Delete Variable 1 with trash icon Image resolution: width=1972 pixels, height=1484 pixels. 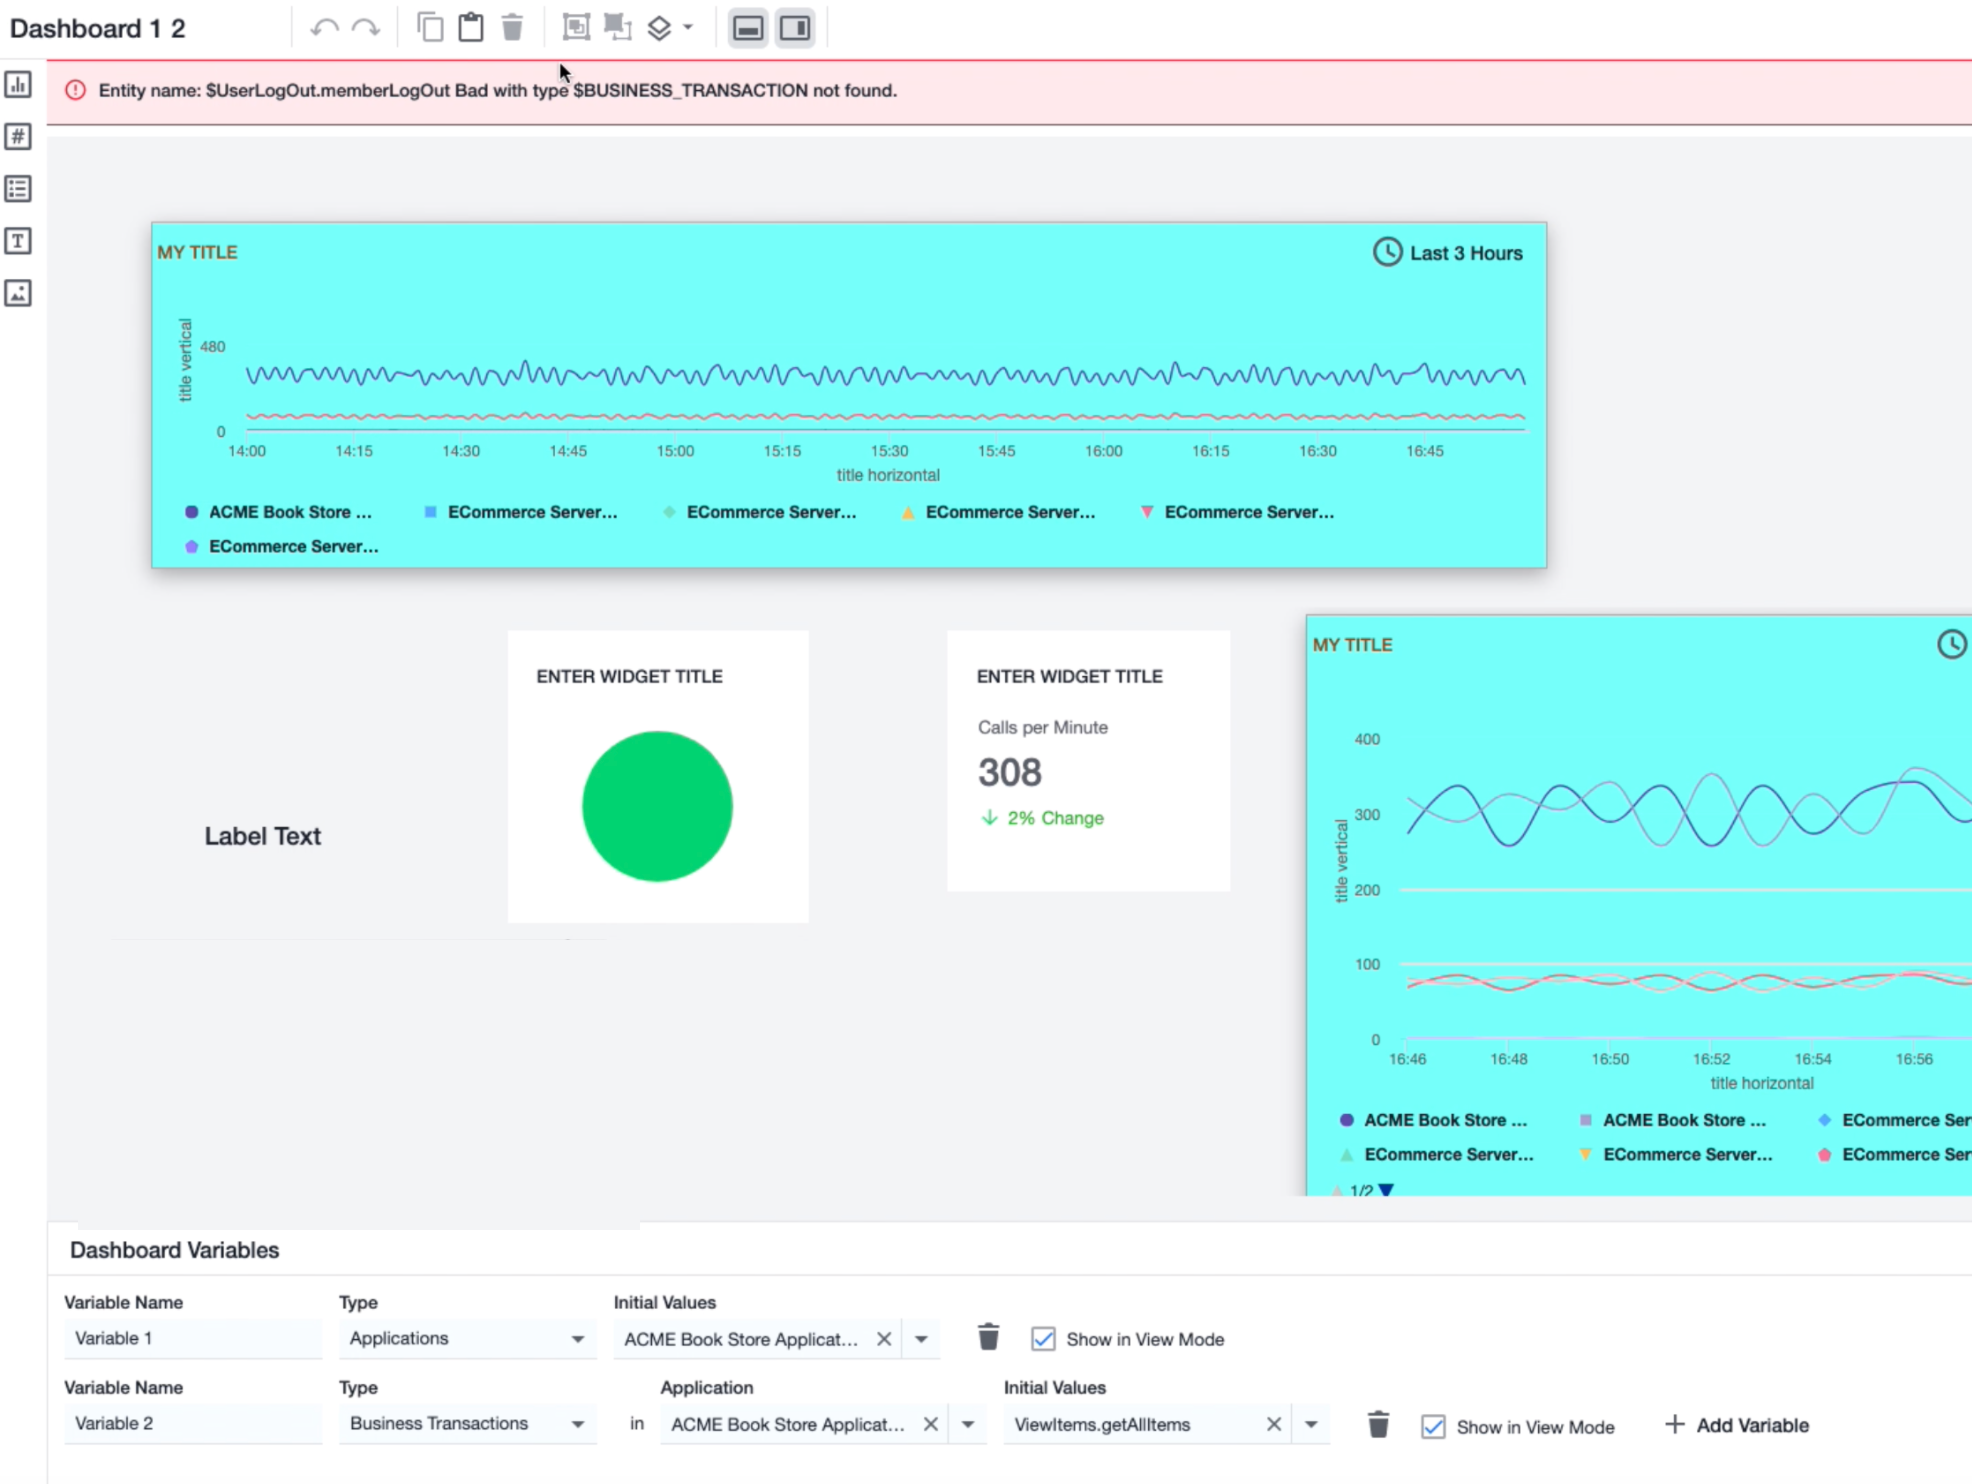(x=988, y=1338)
